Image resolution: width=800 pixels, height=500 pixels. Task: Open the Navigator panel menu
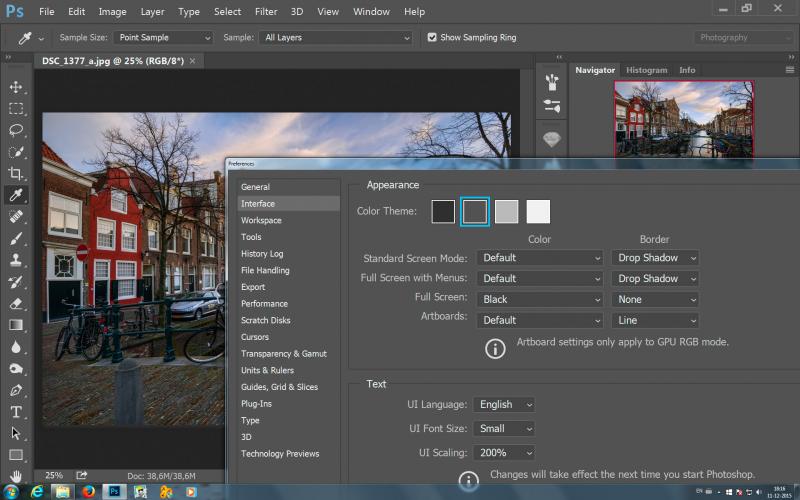tap(790, 70)
